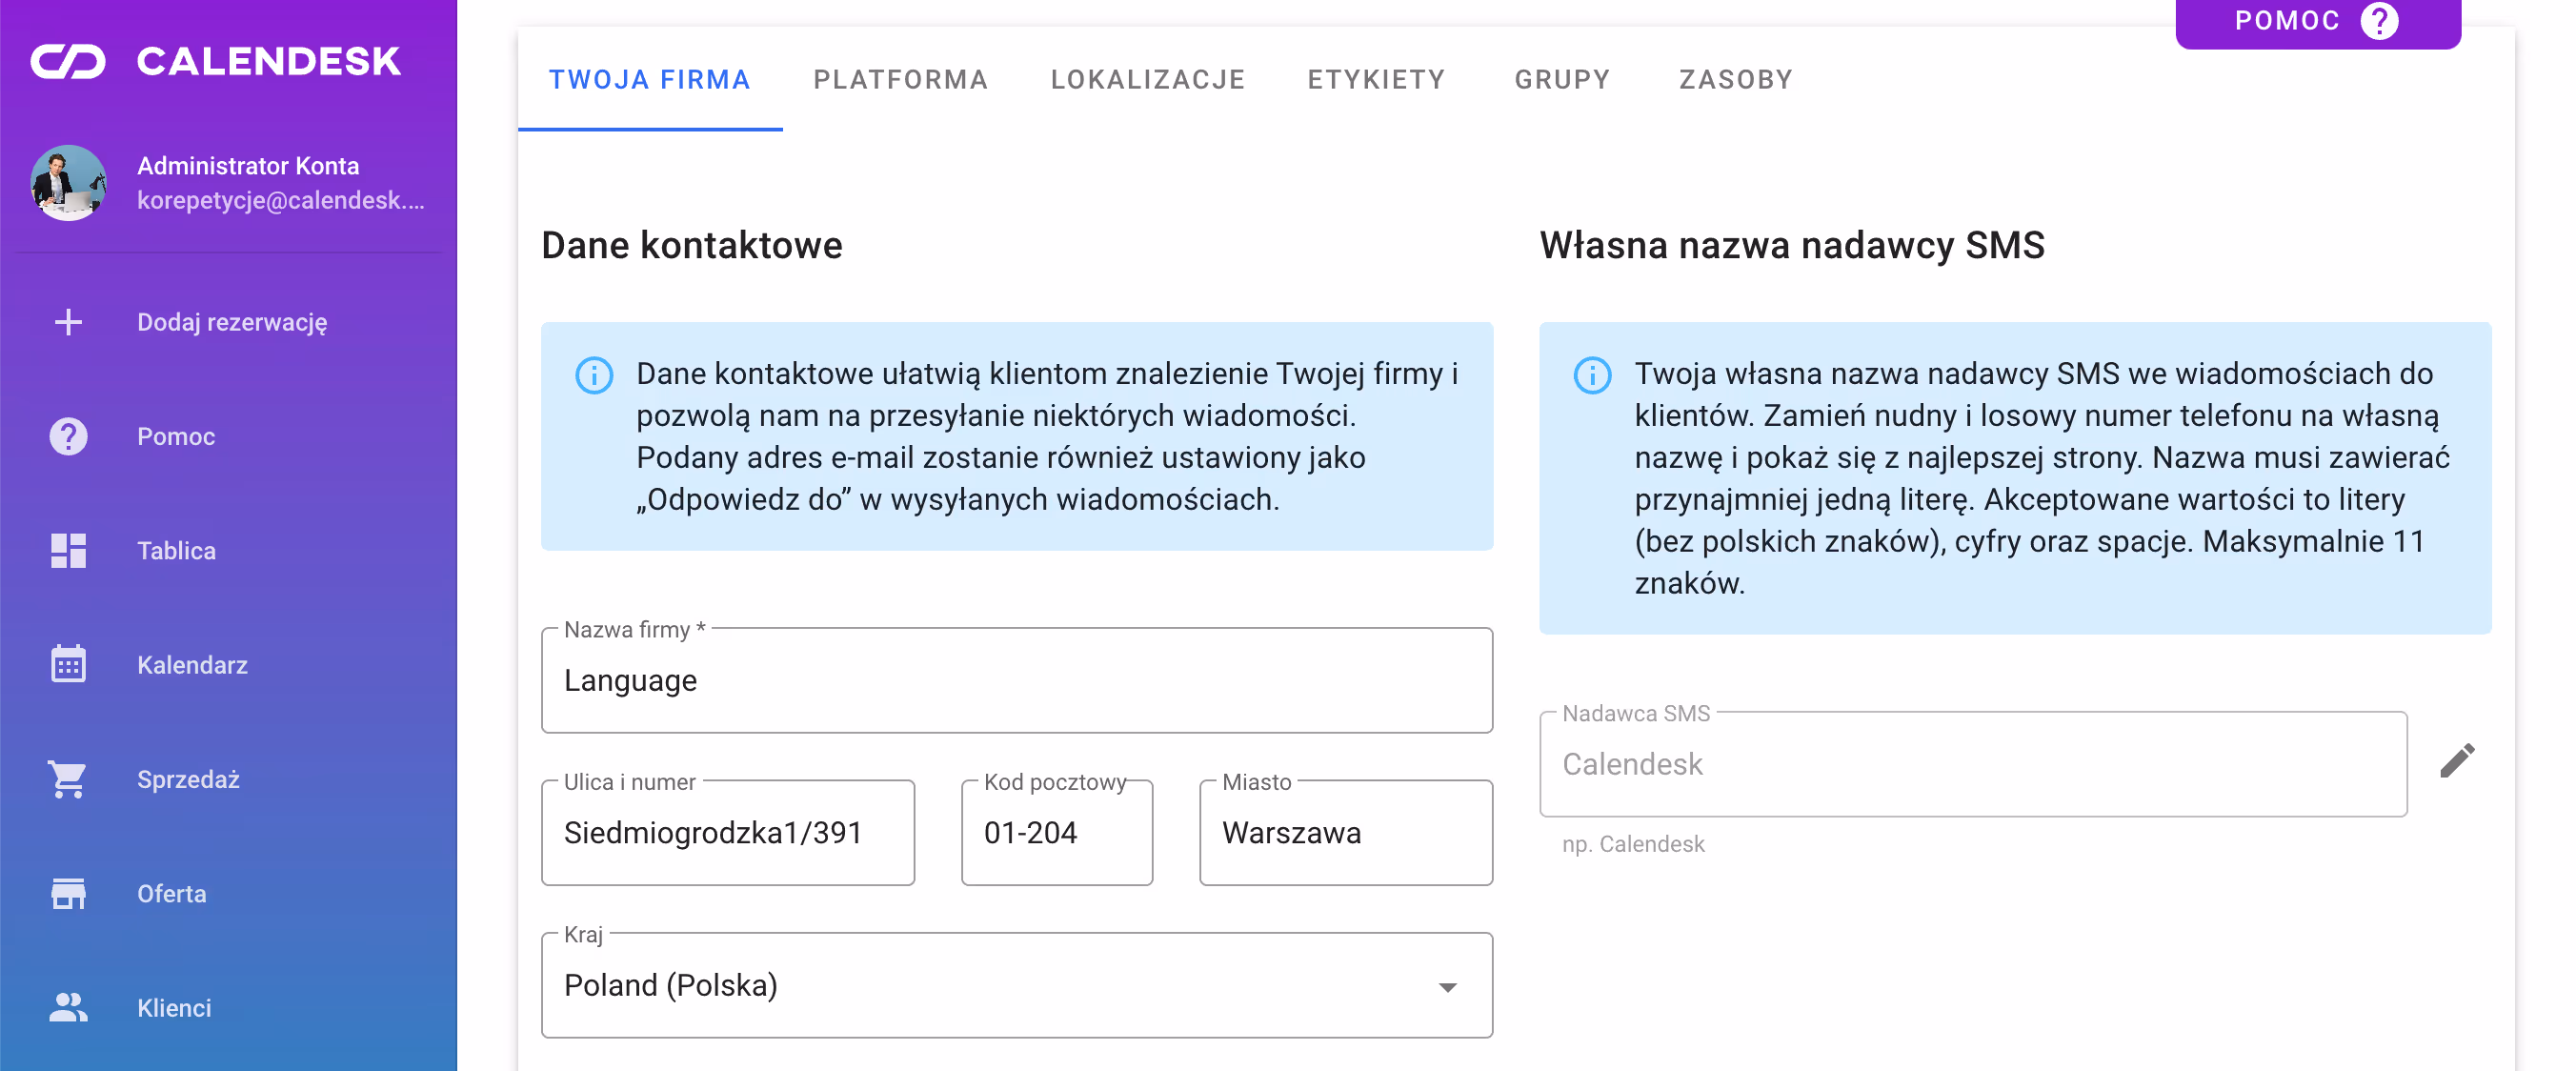Click the pencil icon next to Nadawca SMS
Screen dimensions: 2576x1071
(2458, 762)
